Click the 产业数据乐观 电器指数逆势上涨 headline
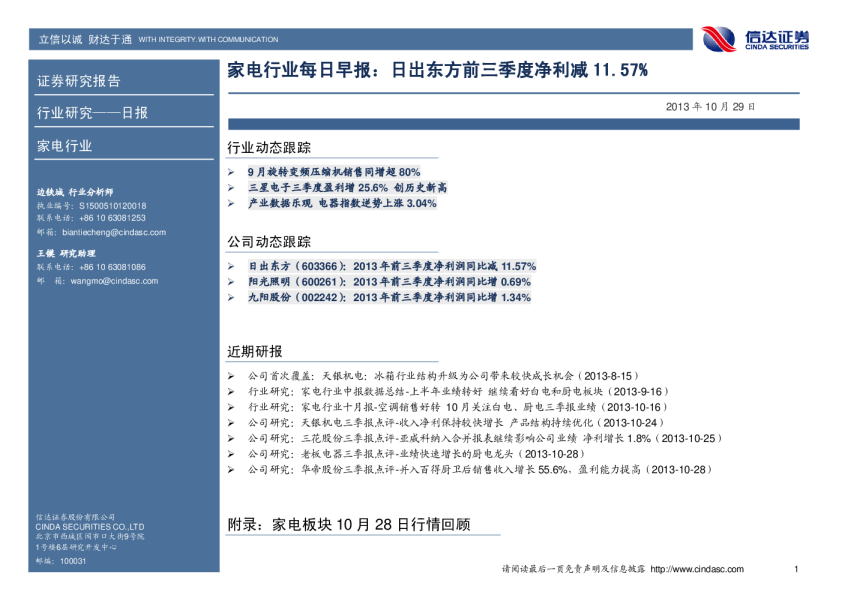842x595 pixels. click(342, 203)
